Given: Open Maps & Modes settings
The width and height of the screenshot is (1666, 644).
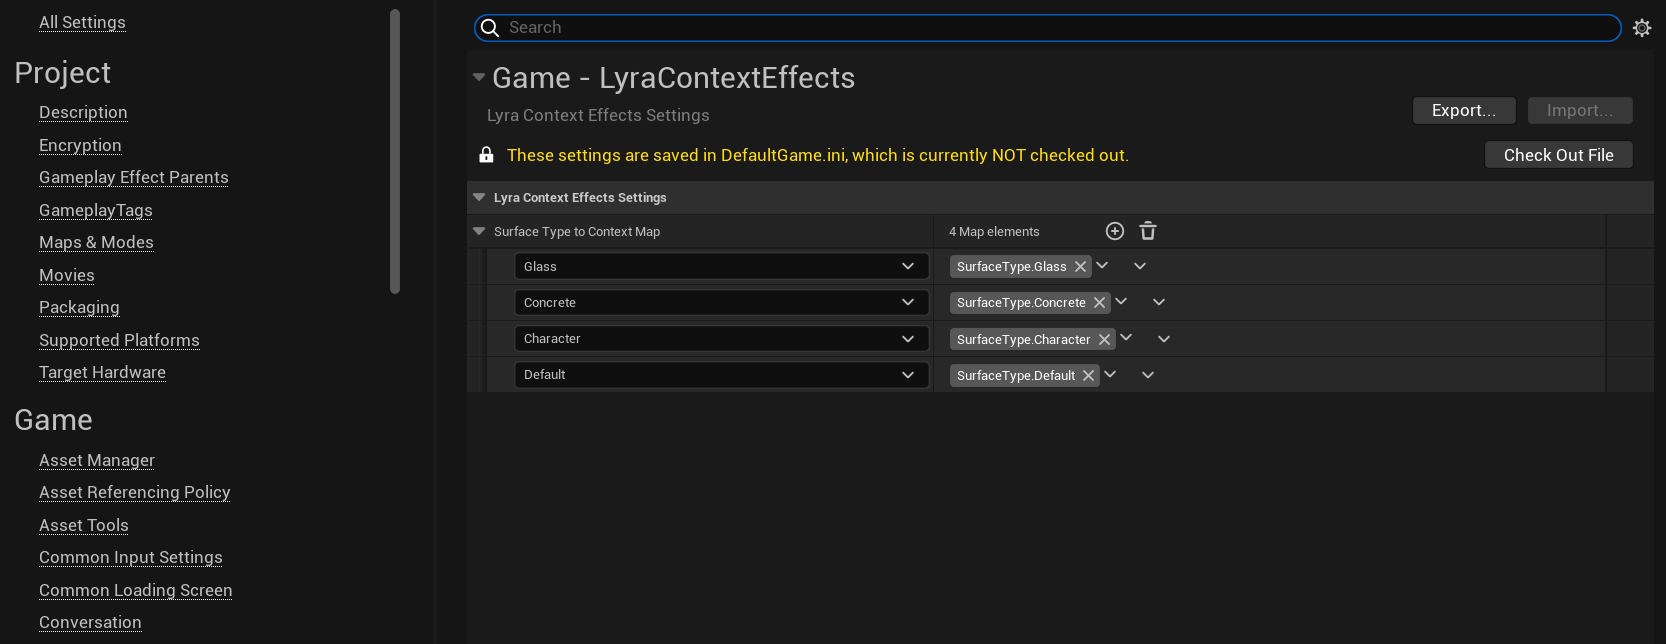Looking at the screenshot, I should (x=96, y=242).
